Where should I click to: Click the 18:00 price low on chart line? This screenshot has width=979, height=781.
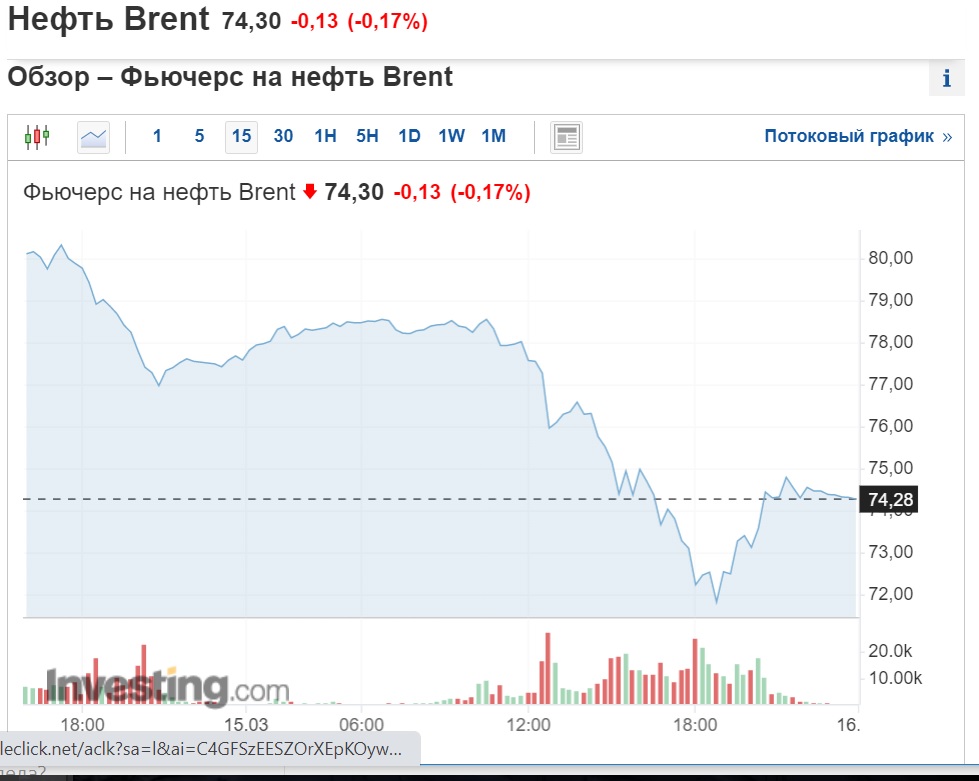(x=716, y=601)
